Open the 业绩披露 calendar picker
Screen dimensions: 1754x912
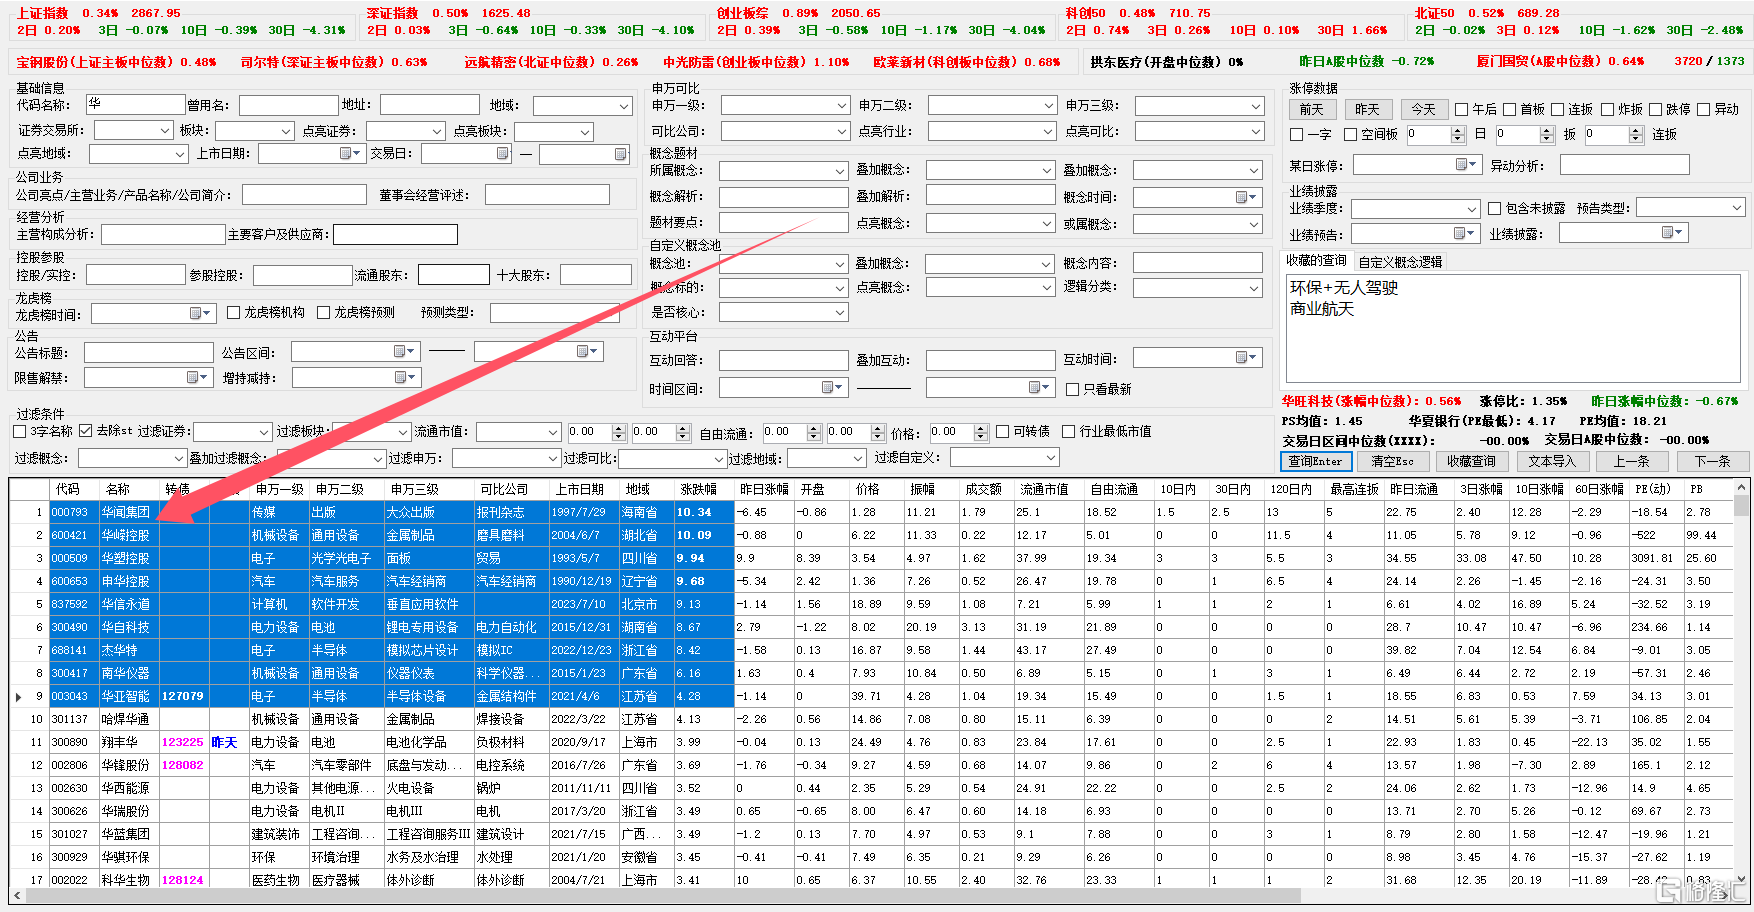(x=1672, y=234)
